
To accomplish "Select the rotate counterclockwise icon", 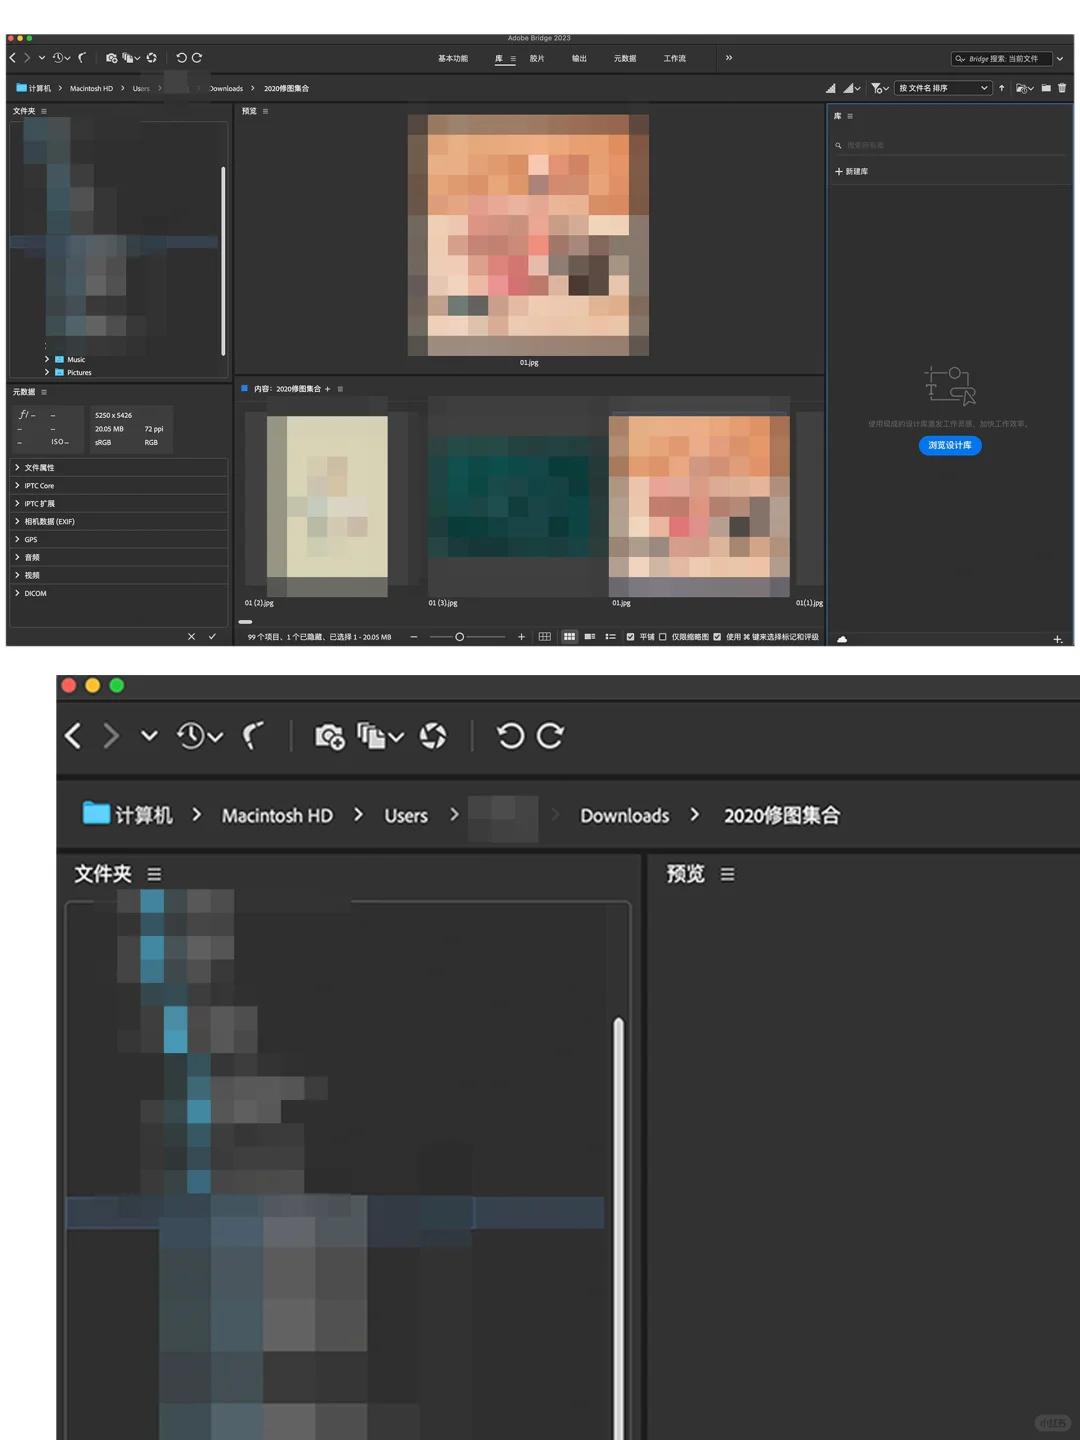I will click(180, 58).
